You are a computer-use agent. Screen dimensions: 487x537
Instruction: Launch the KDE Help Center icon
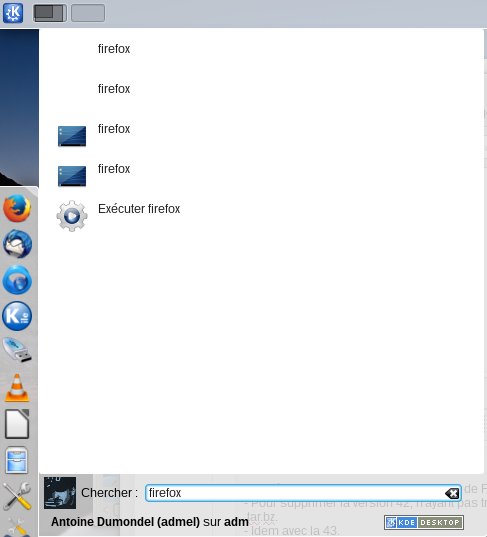tap(17, 316)
